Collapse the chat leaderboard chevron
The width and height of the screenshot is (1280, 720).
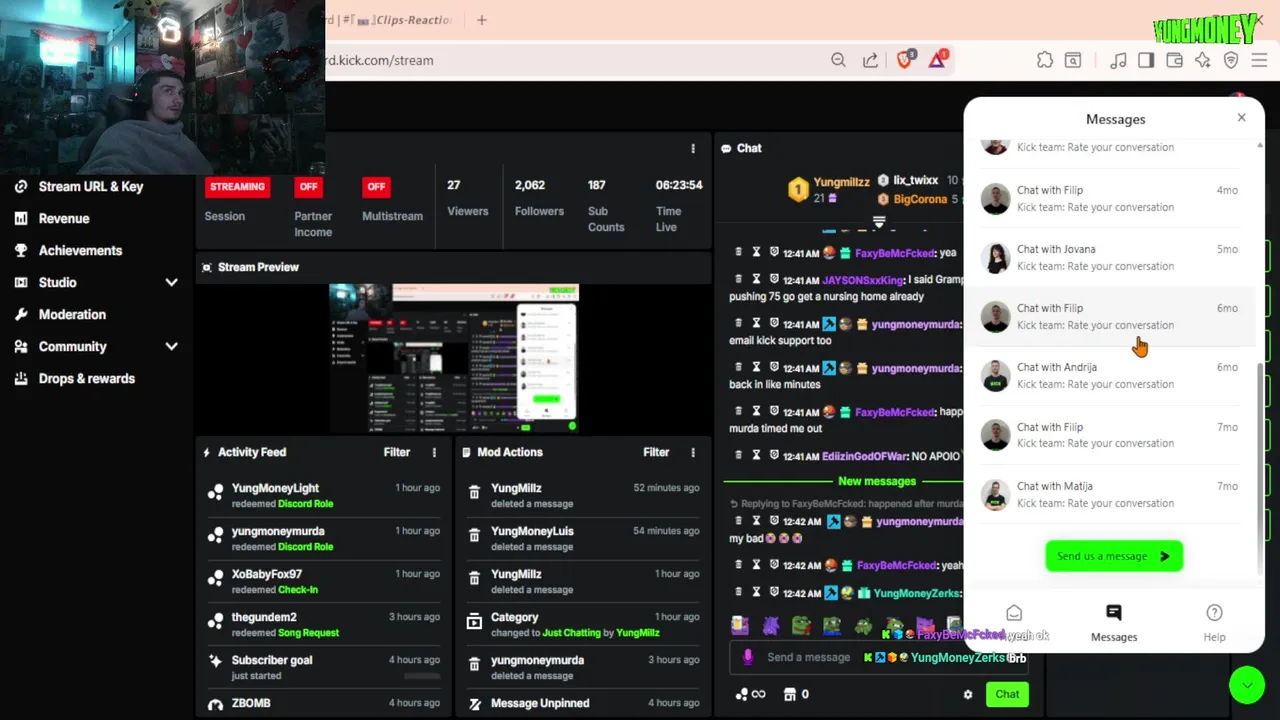pos(879,221)
